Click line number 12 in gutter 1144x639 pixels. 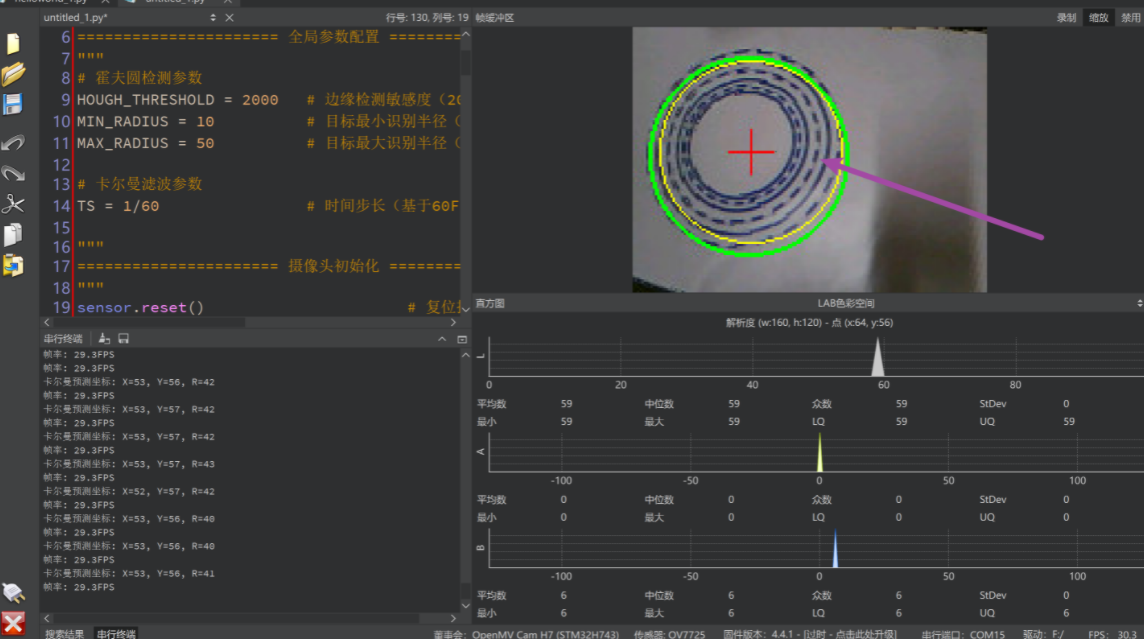61,165
